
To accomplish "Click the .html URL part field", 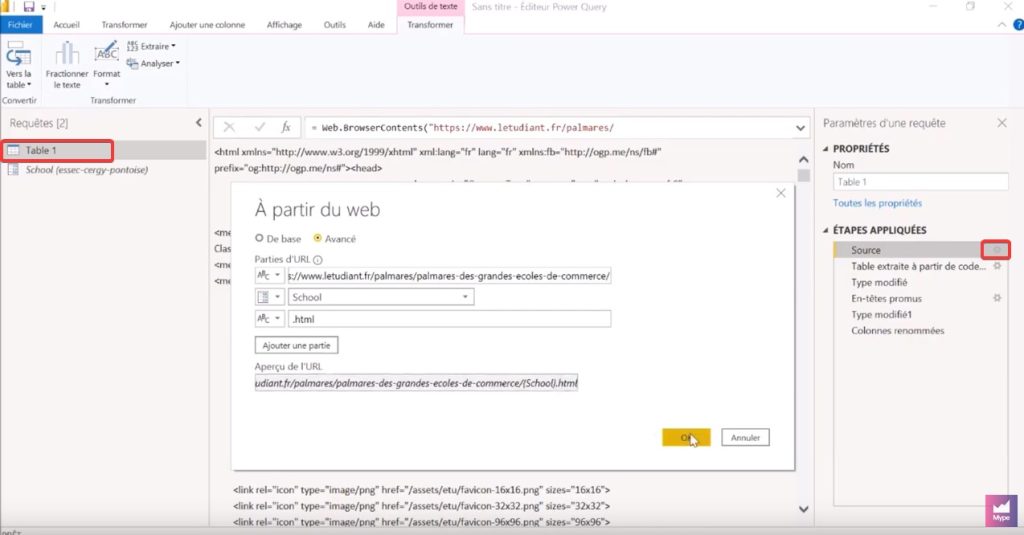I will tap(449, 319).
